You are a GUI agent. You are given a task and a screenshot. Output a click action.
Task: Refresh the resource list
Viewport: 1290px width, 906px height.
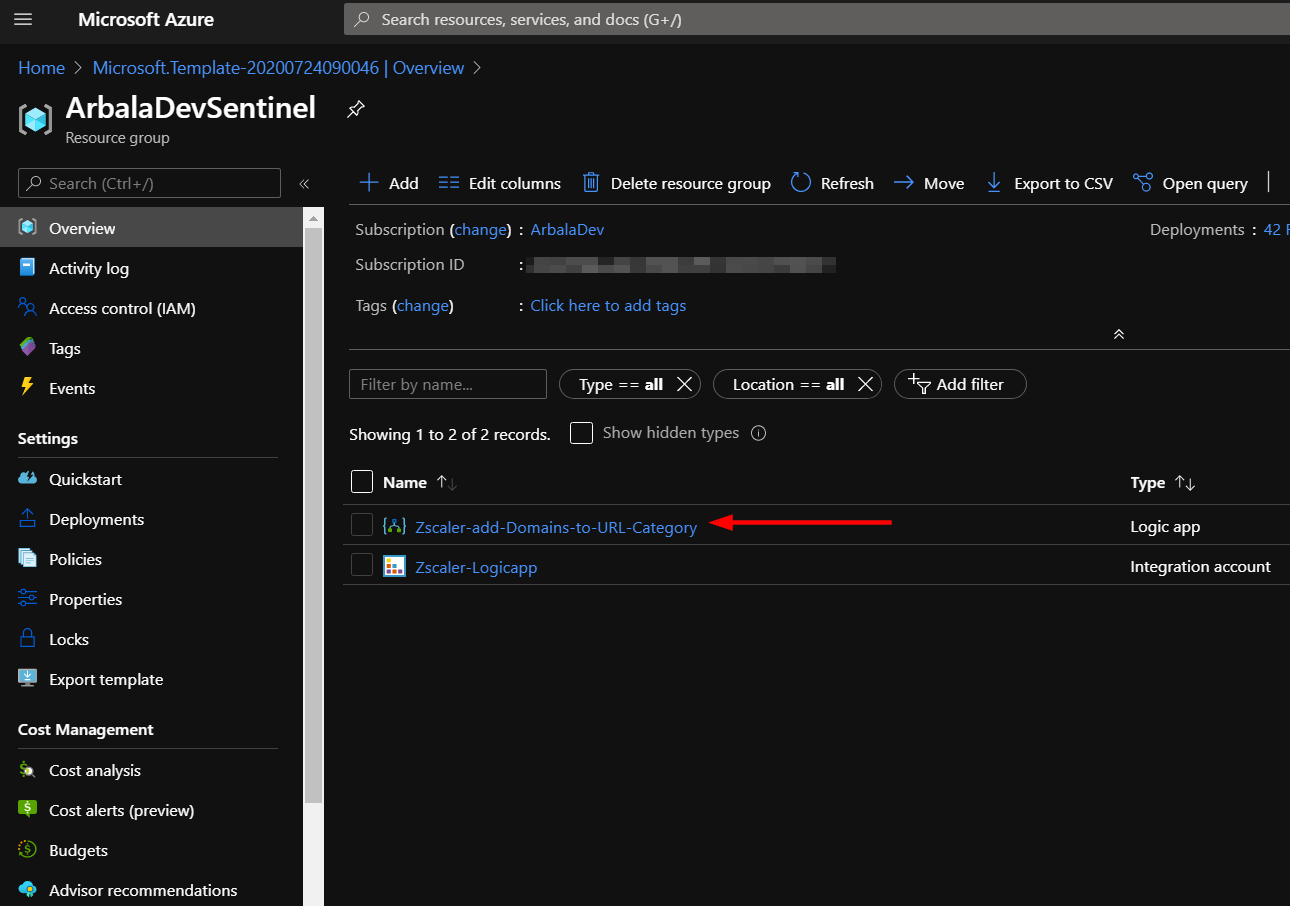point(832,183)
